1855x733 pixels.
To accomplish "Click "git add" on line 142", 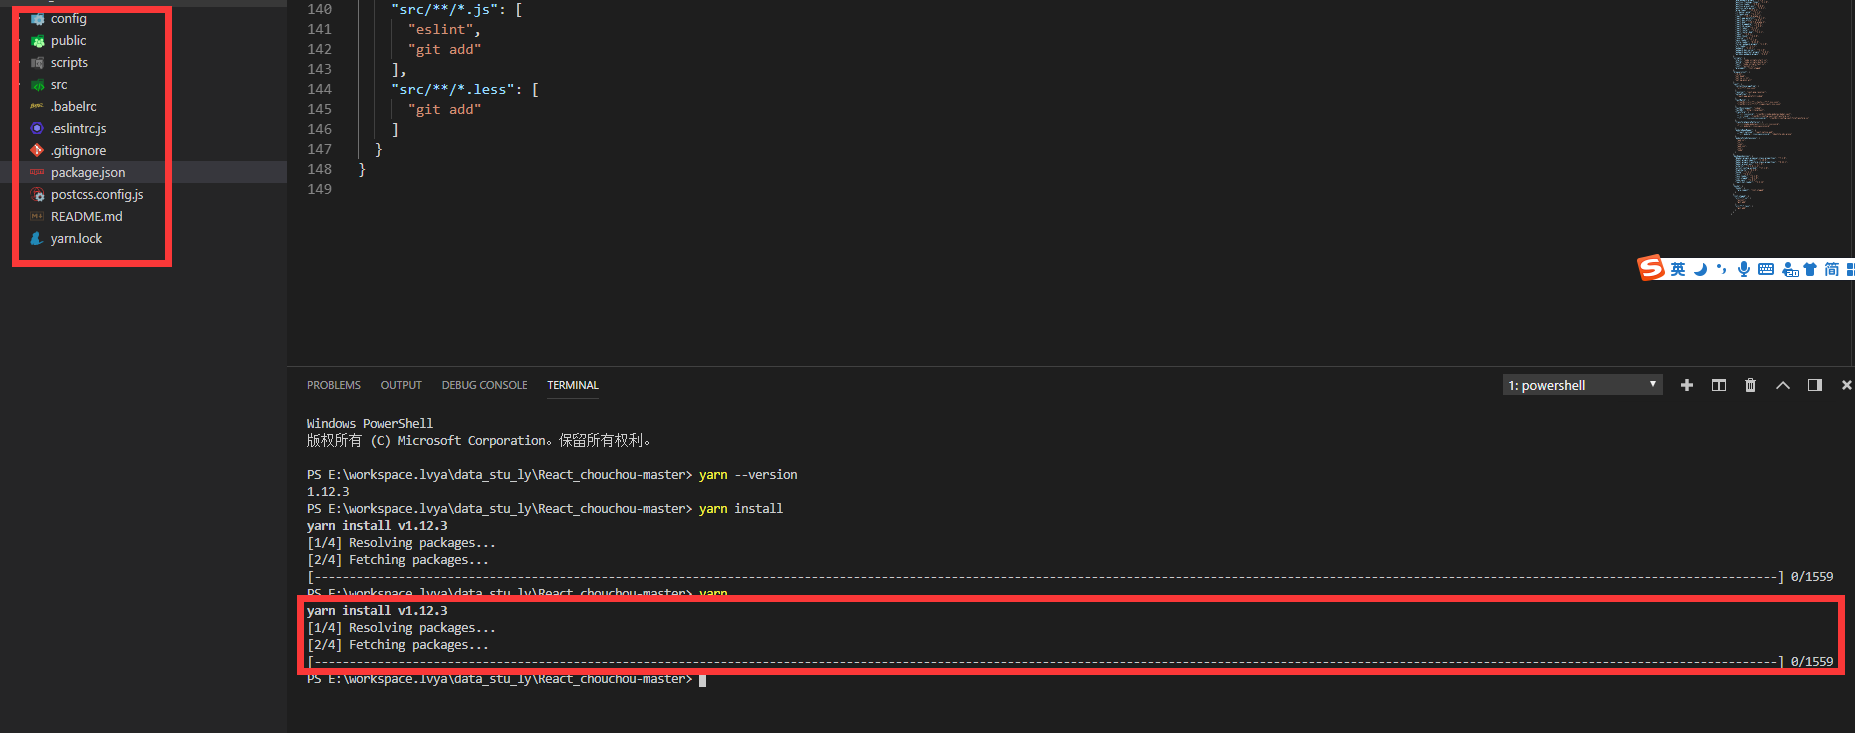I will pos(444,49).
